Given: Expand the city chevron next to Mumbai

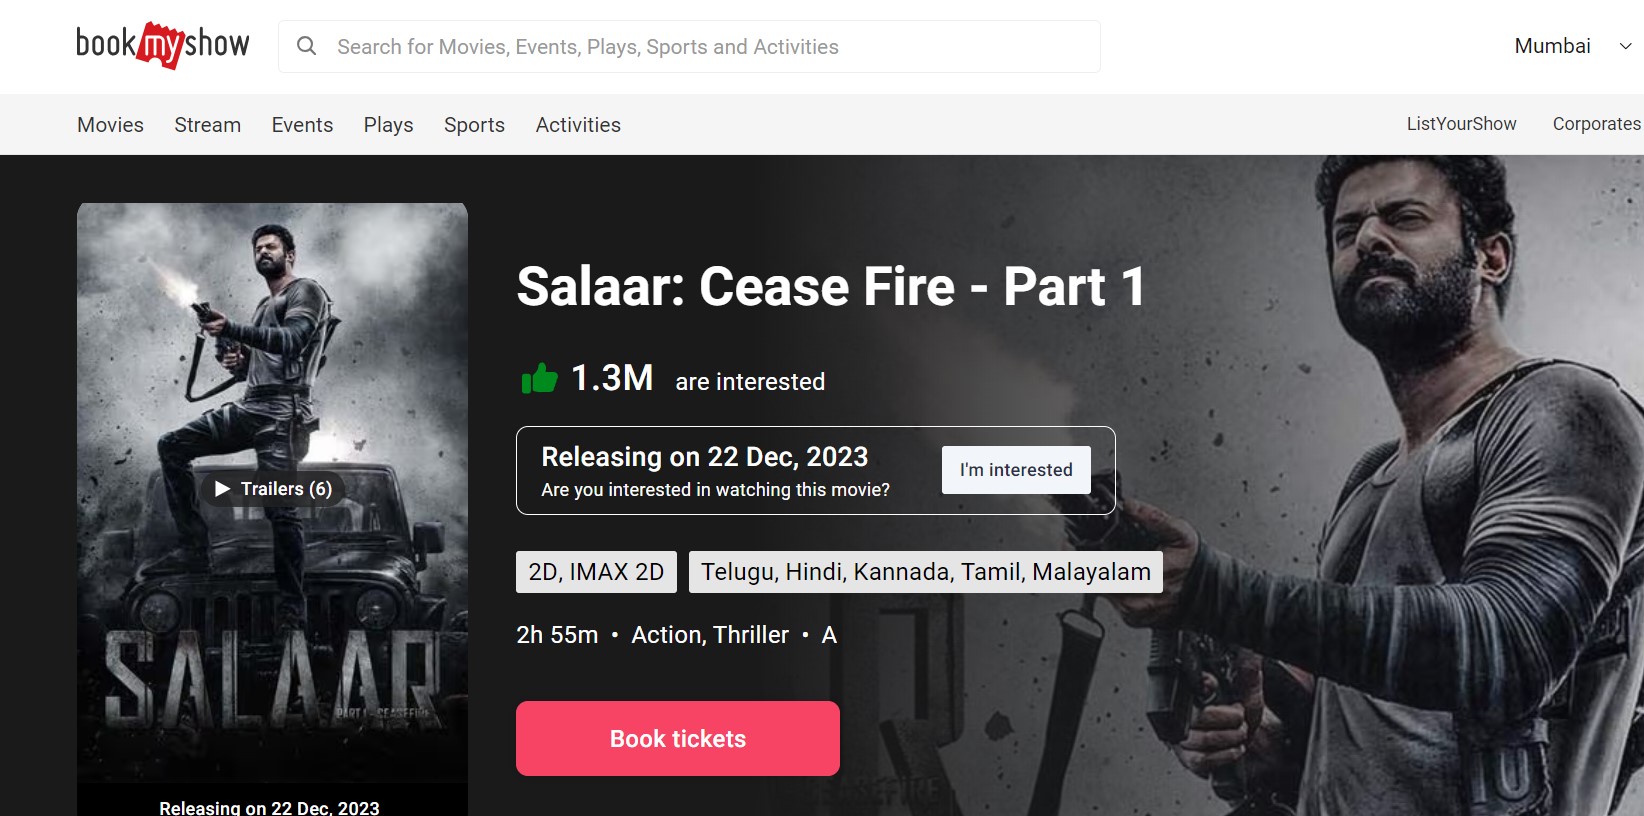Looking at the screenshot, I should tap(1626, 46).
